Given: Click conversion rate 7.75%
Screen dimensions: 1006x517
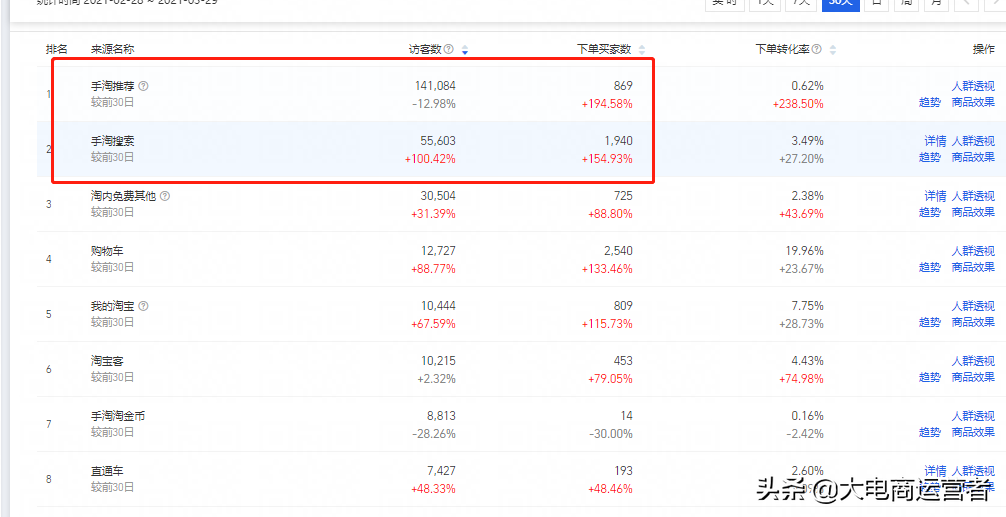Looking at the screenshot, I should [x=808, y=307].
